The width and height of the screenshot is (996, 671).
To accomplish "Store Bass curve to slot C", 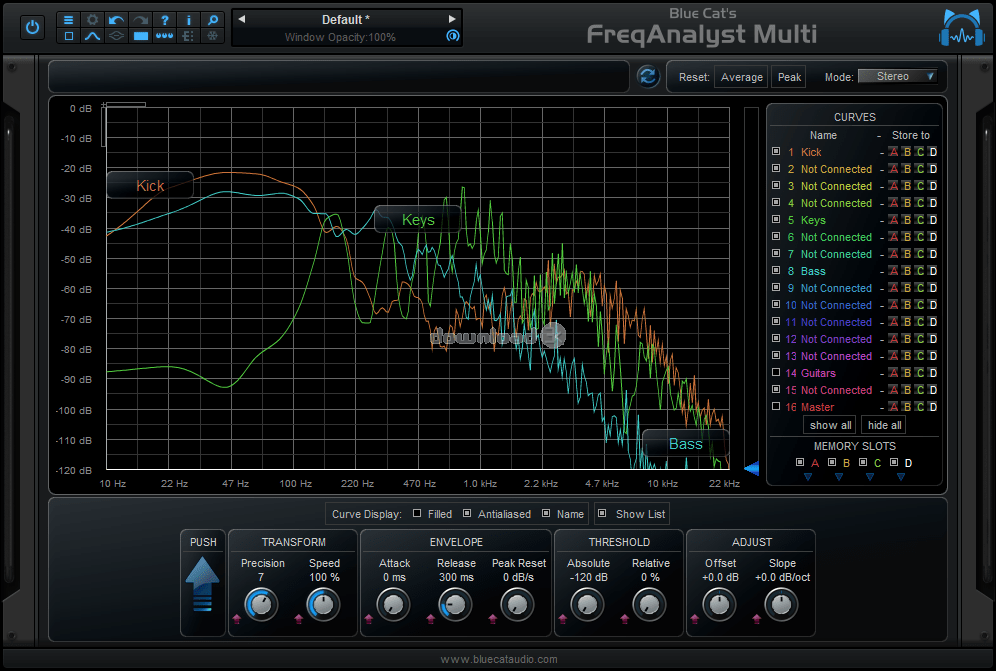I will (x=920, y=271).
